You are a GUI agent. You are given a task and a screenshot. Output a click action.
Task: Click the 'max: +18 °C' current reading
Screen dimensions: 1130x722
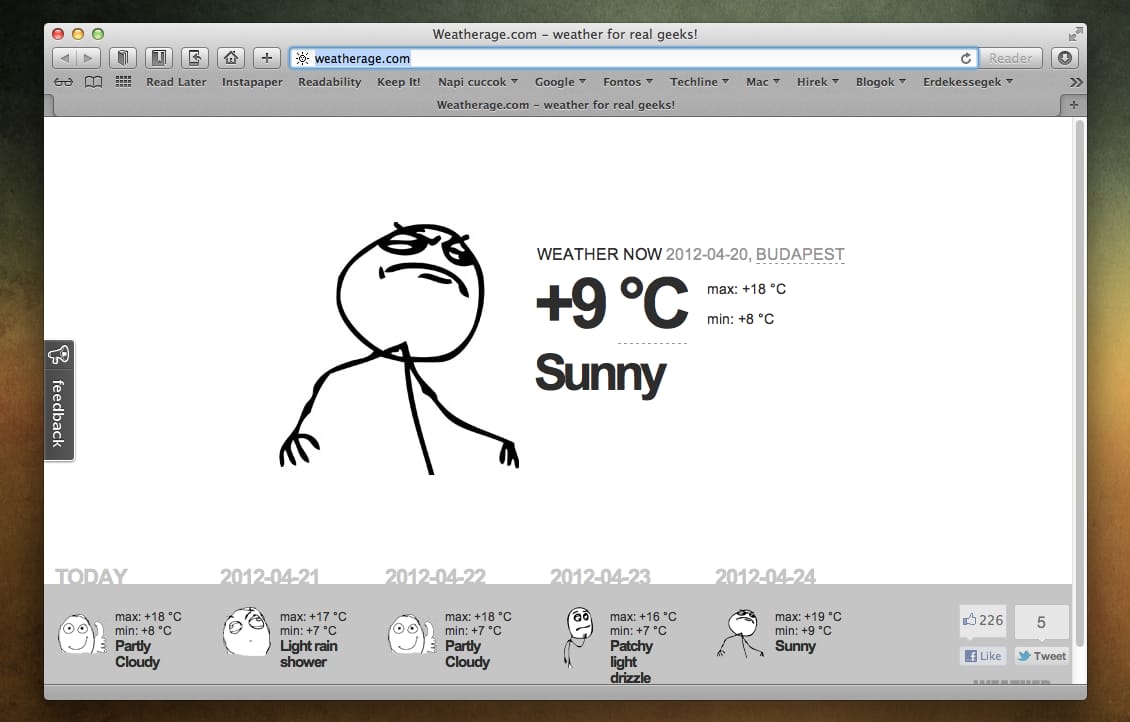click(x=746, y=289)
